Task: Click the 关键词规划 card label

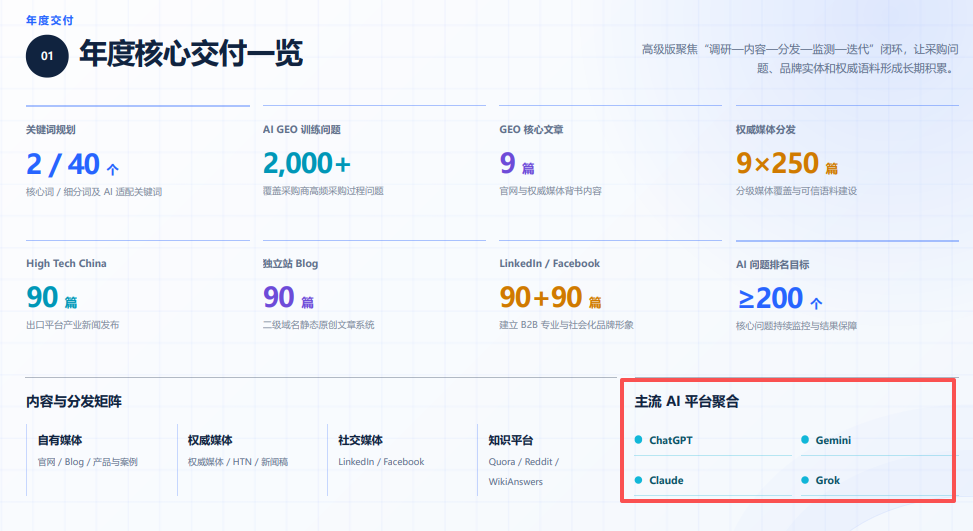Action: click(51, 130)
